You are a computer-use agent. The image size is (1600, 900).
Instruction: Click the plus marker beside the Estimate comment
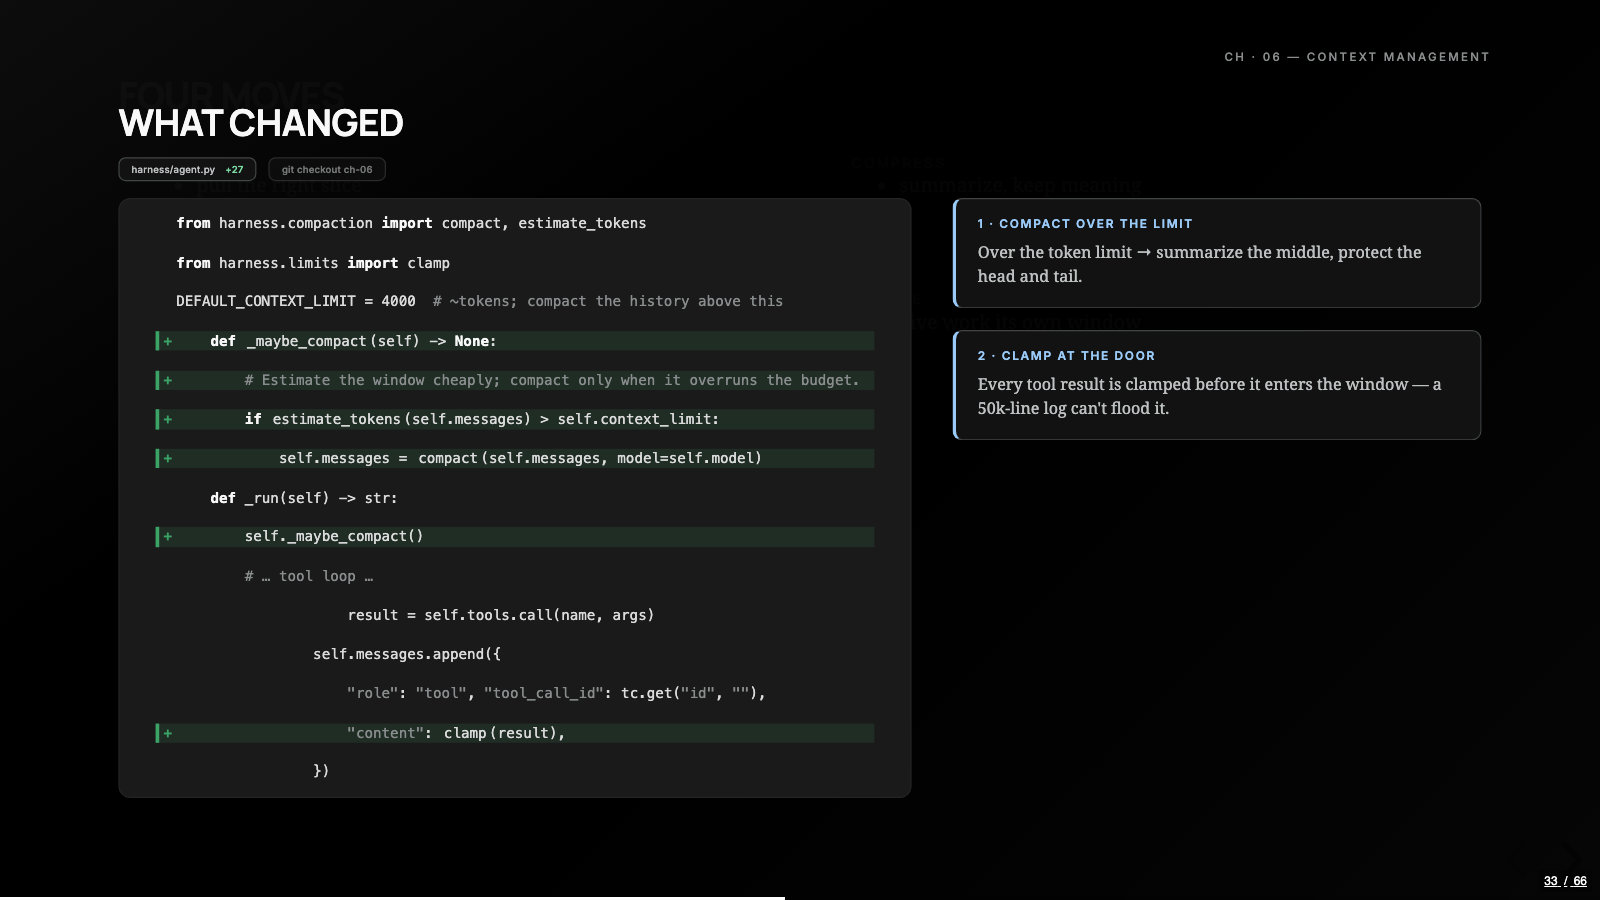[x=168, y=380]
